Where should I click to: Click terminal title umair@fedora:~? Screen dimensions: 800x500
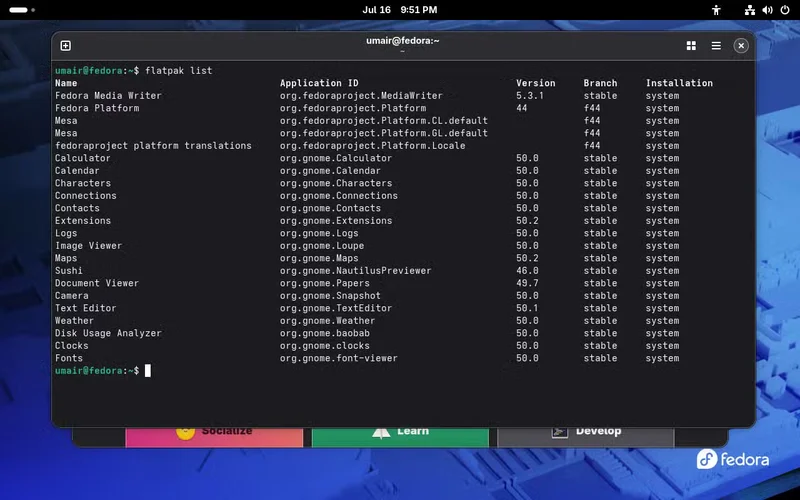click(403, 41)
